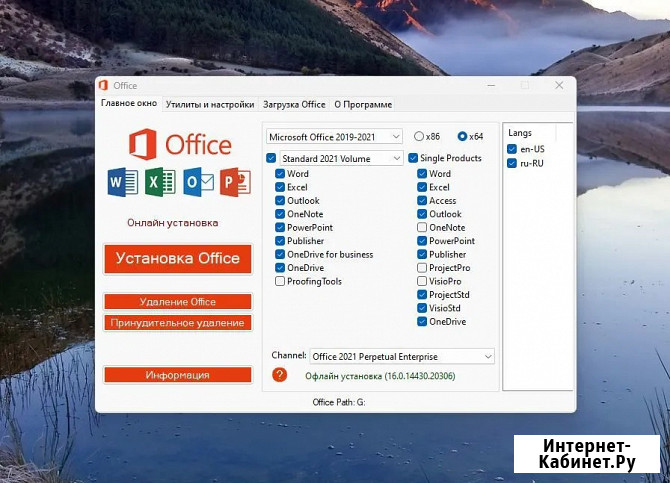Uncheck OneNote in the Standard suite list

280,214
